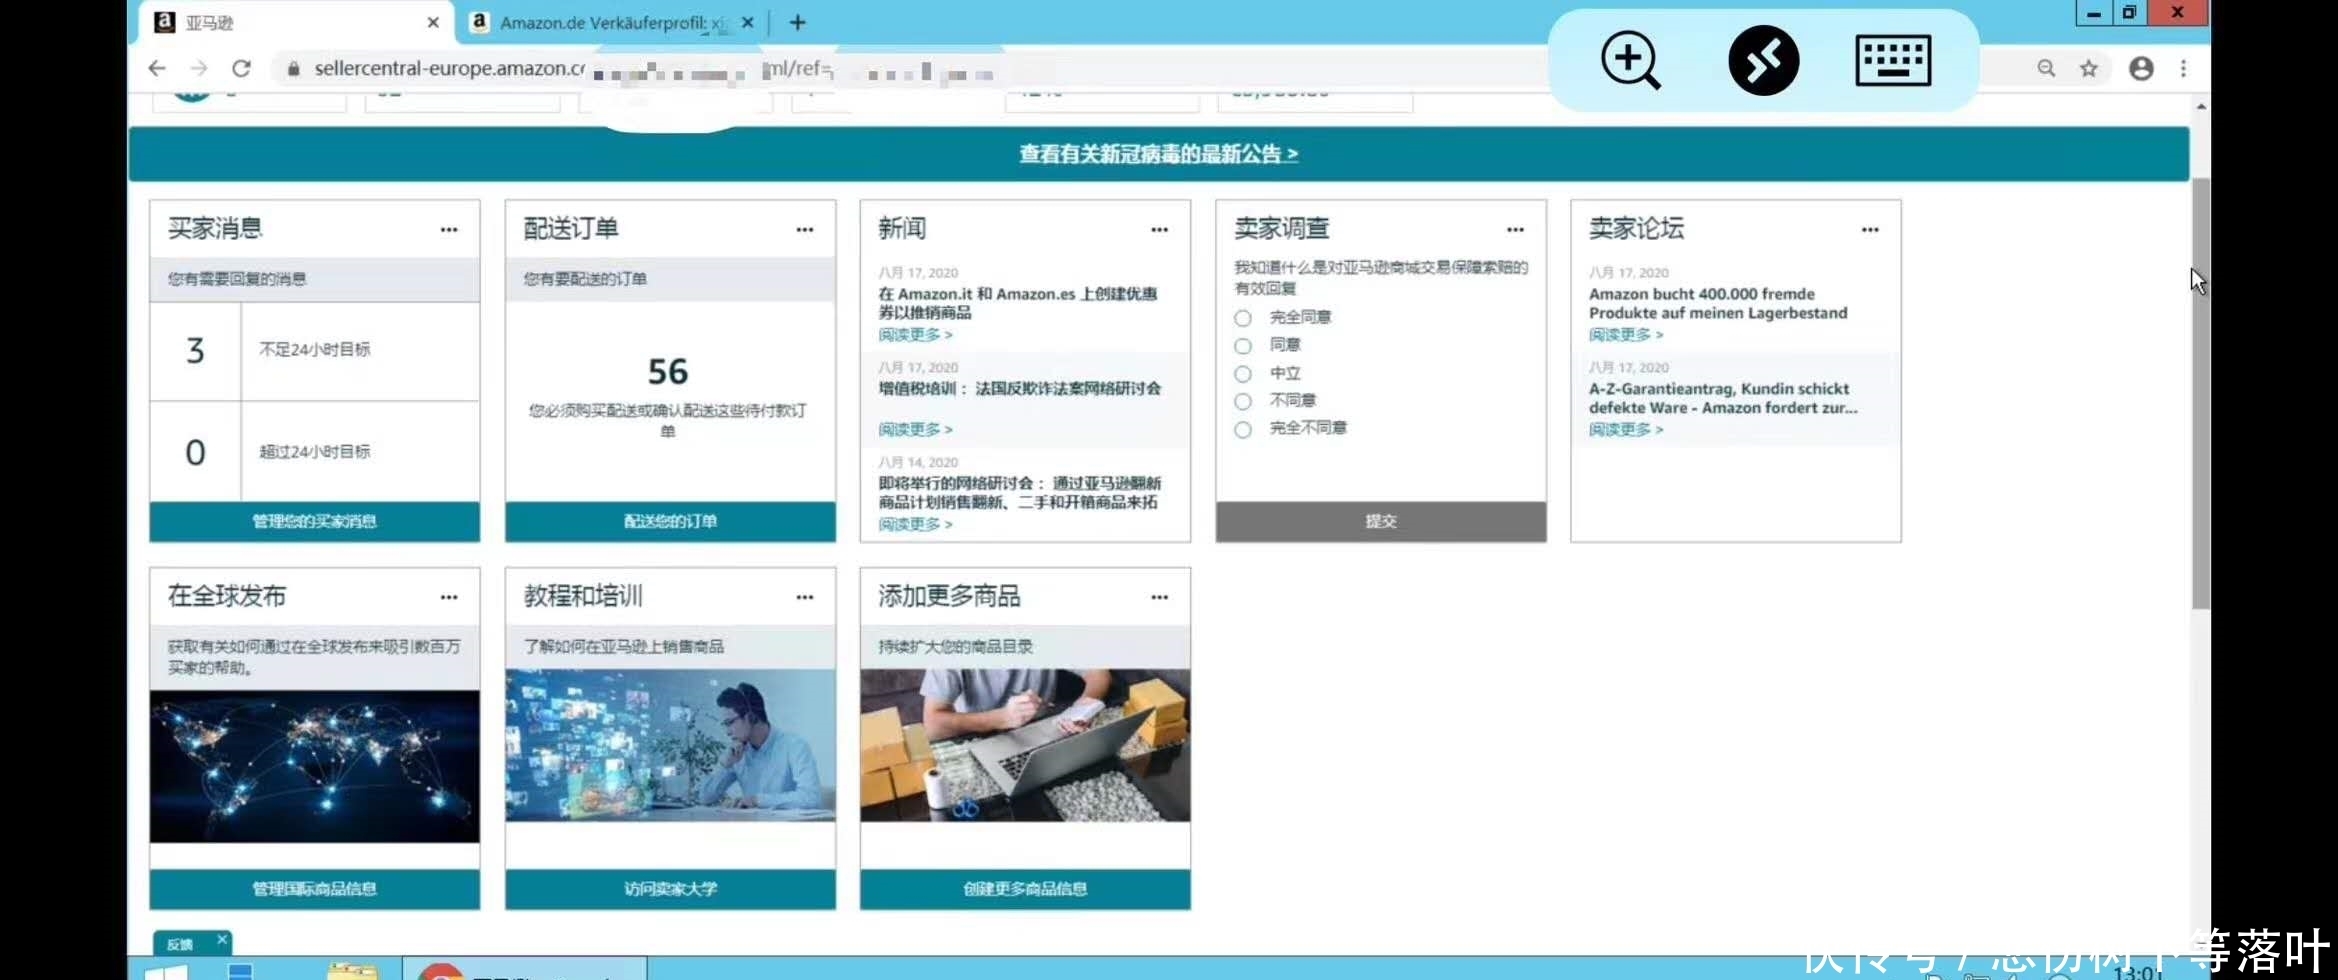Switch to Amazon.de Verkäuferprofil tab
The height and width of the screenshot is (980, 2338).
pos(611,23)
